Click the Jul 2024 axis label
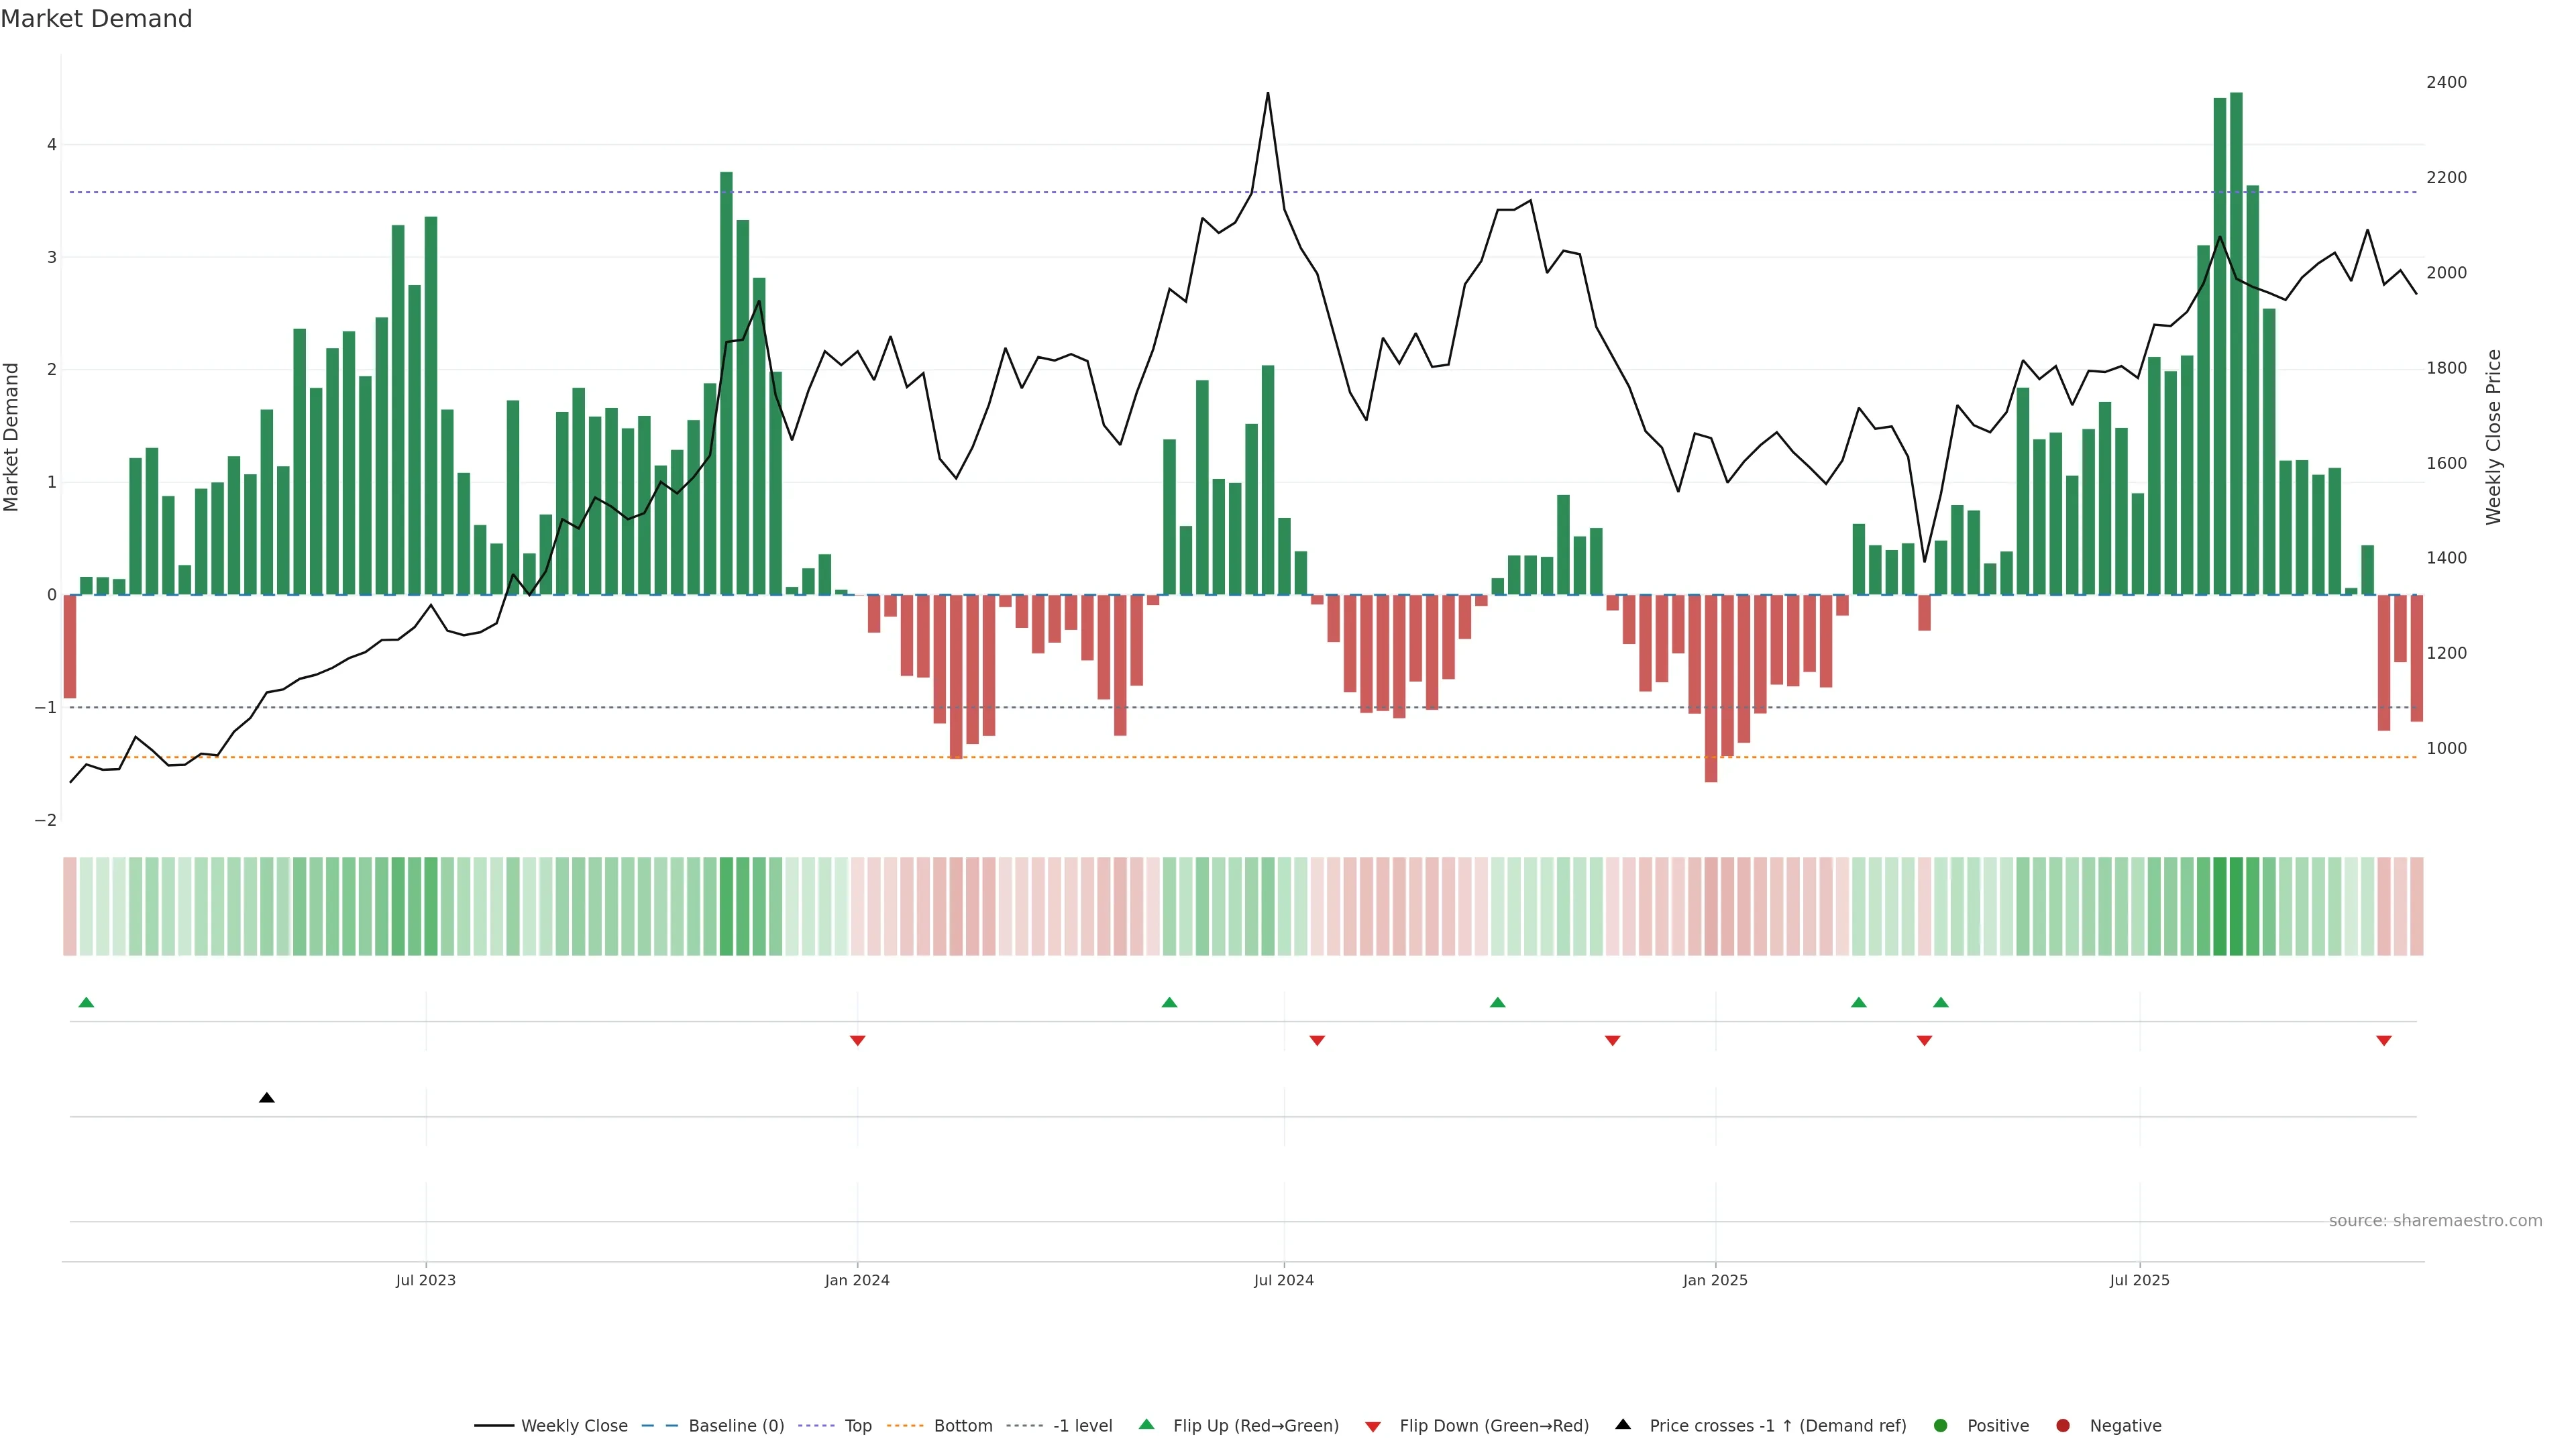Image resolution: width=2576 pixels, height=1449 pixels. (1283, 1280)
